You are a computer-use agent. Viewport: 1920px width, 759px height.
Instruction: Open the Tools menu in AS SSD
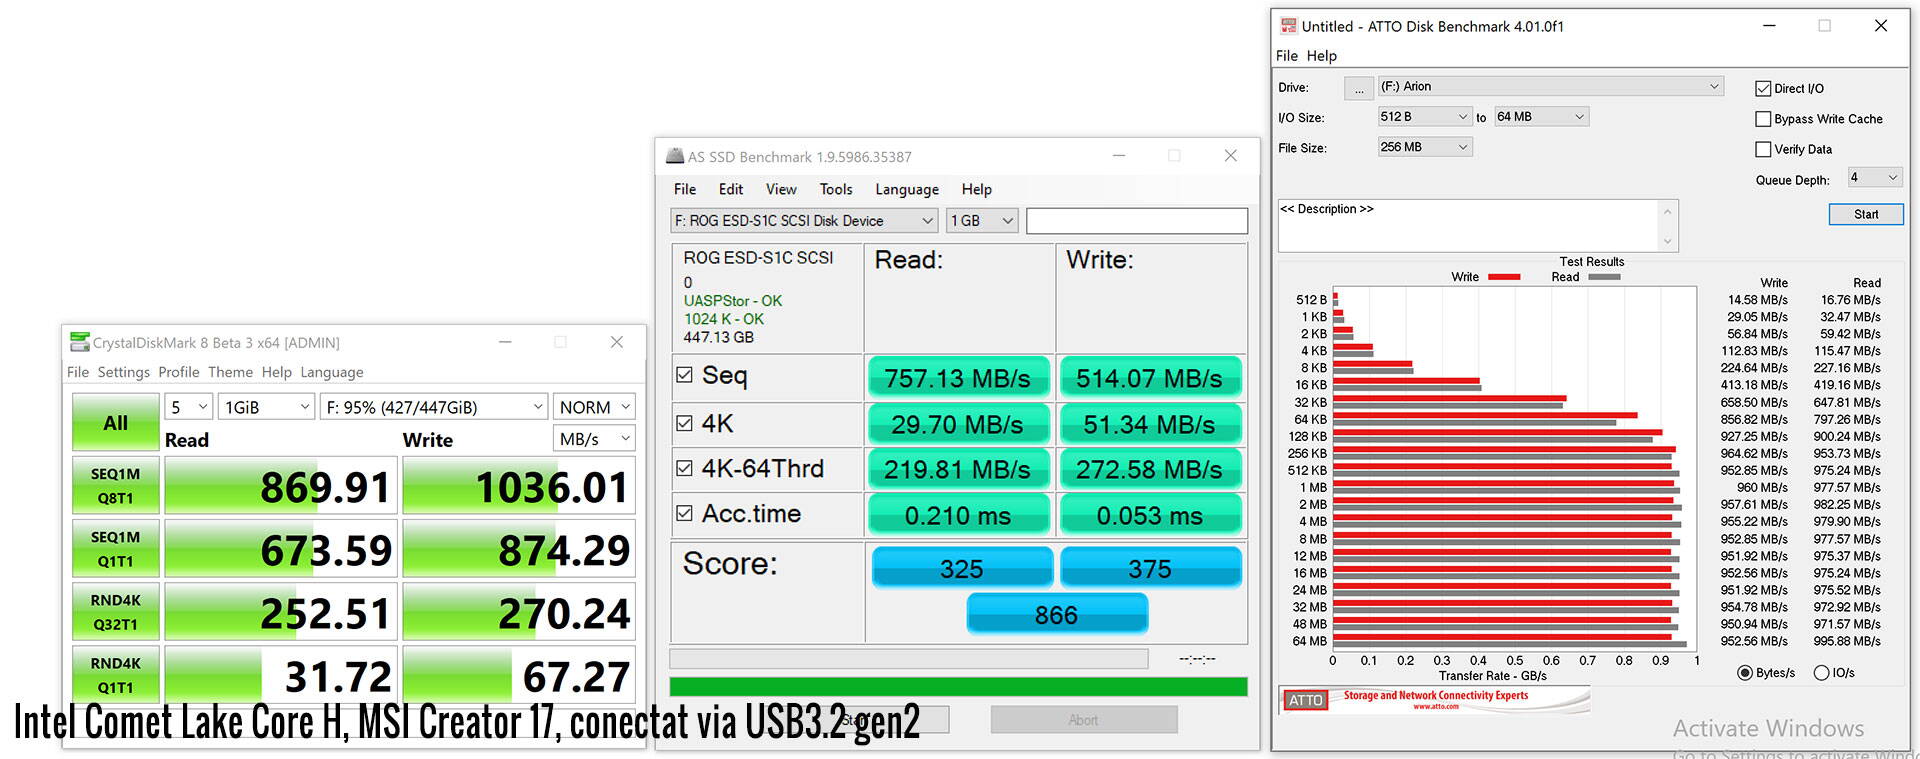click(835, 189)
